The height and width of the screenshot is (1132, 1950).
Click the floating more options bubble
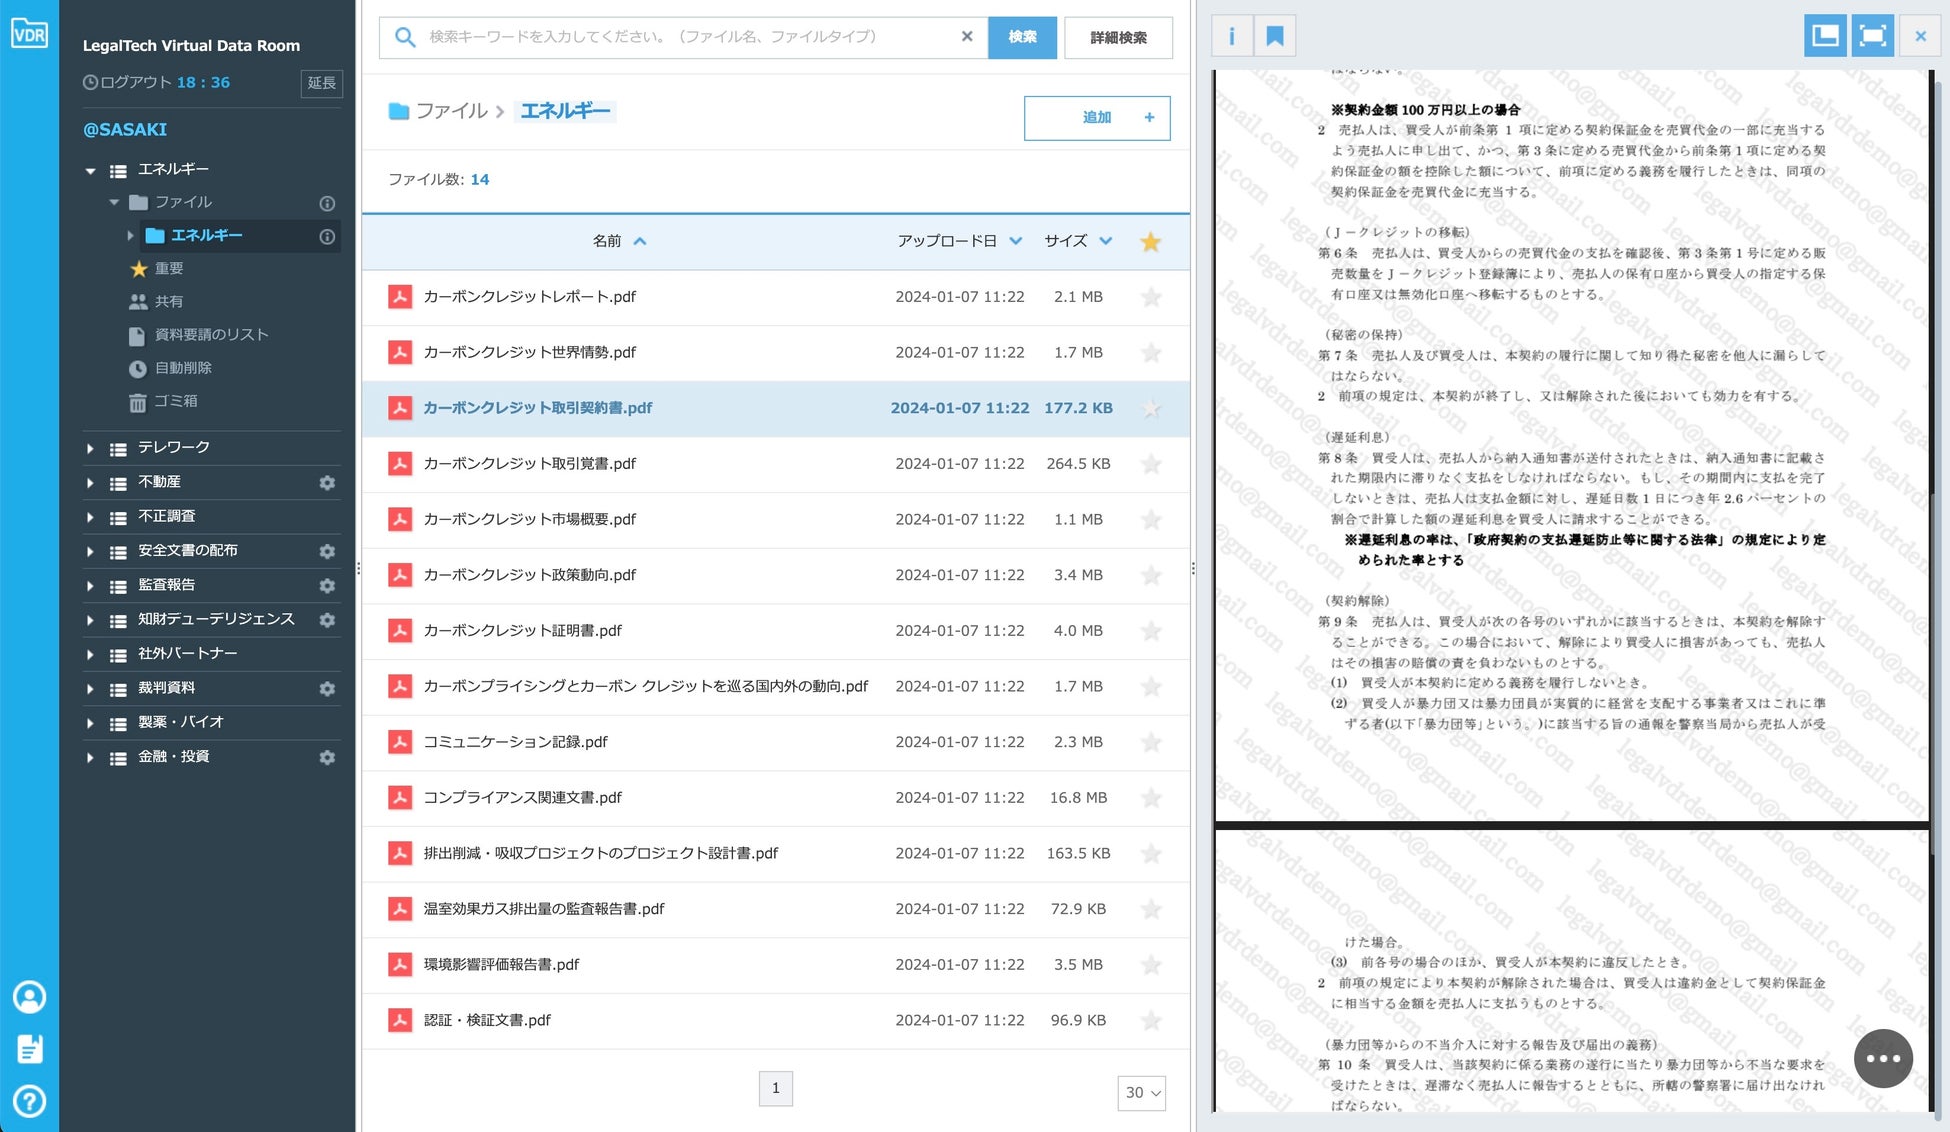(1883, 1058)
